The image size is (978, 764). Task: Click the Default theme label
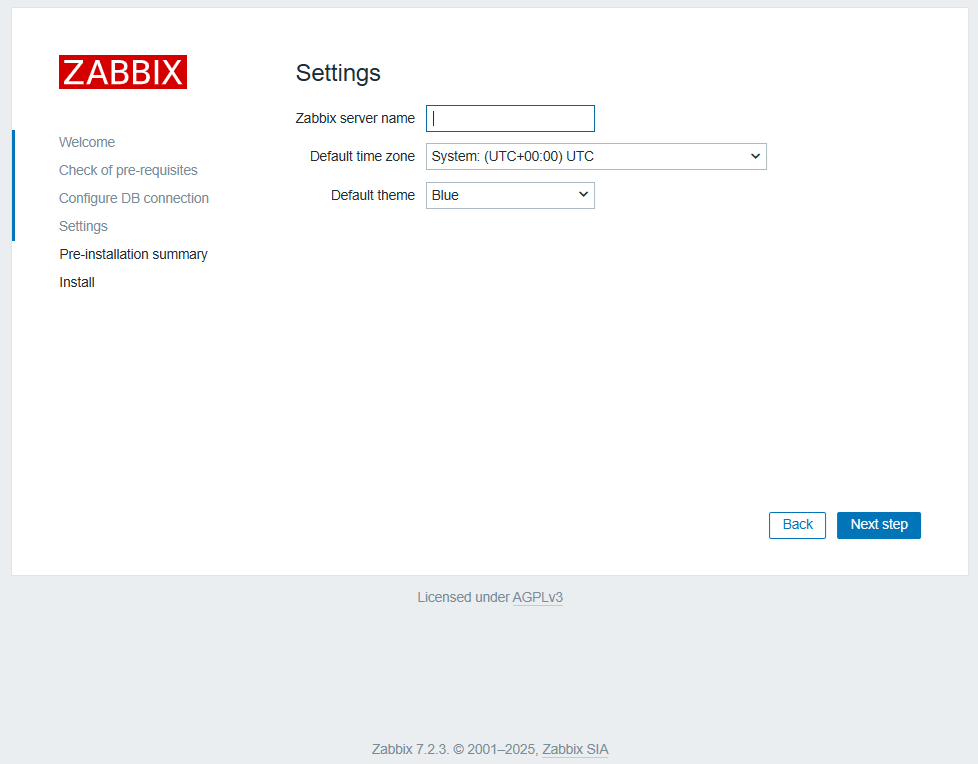tap(373, 195)
